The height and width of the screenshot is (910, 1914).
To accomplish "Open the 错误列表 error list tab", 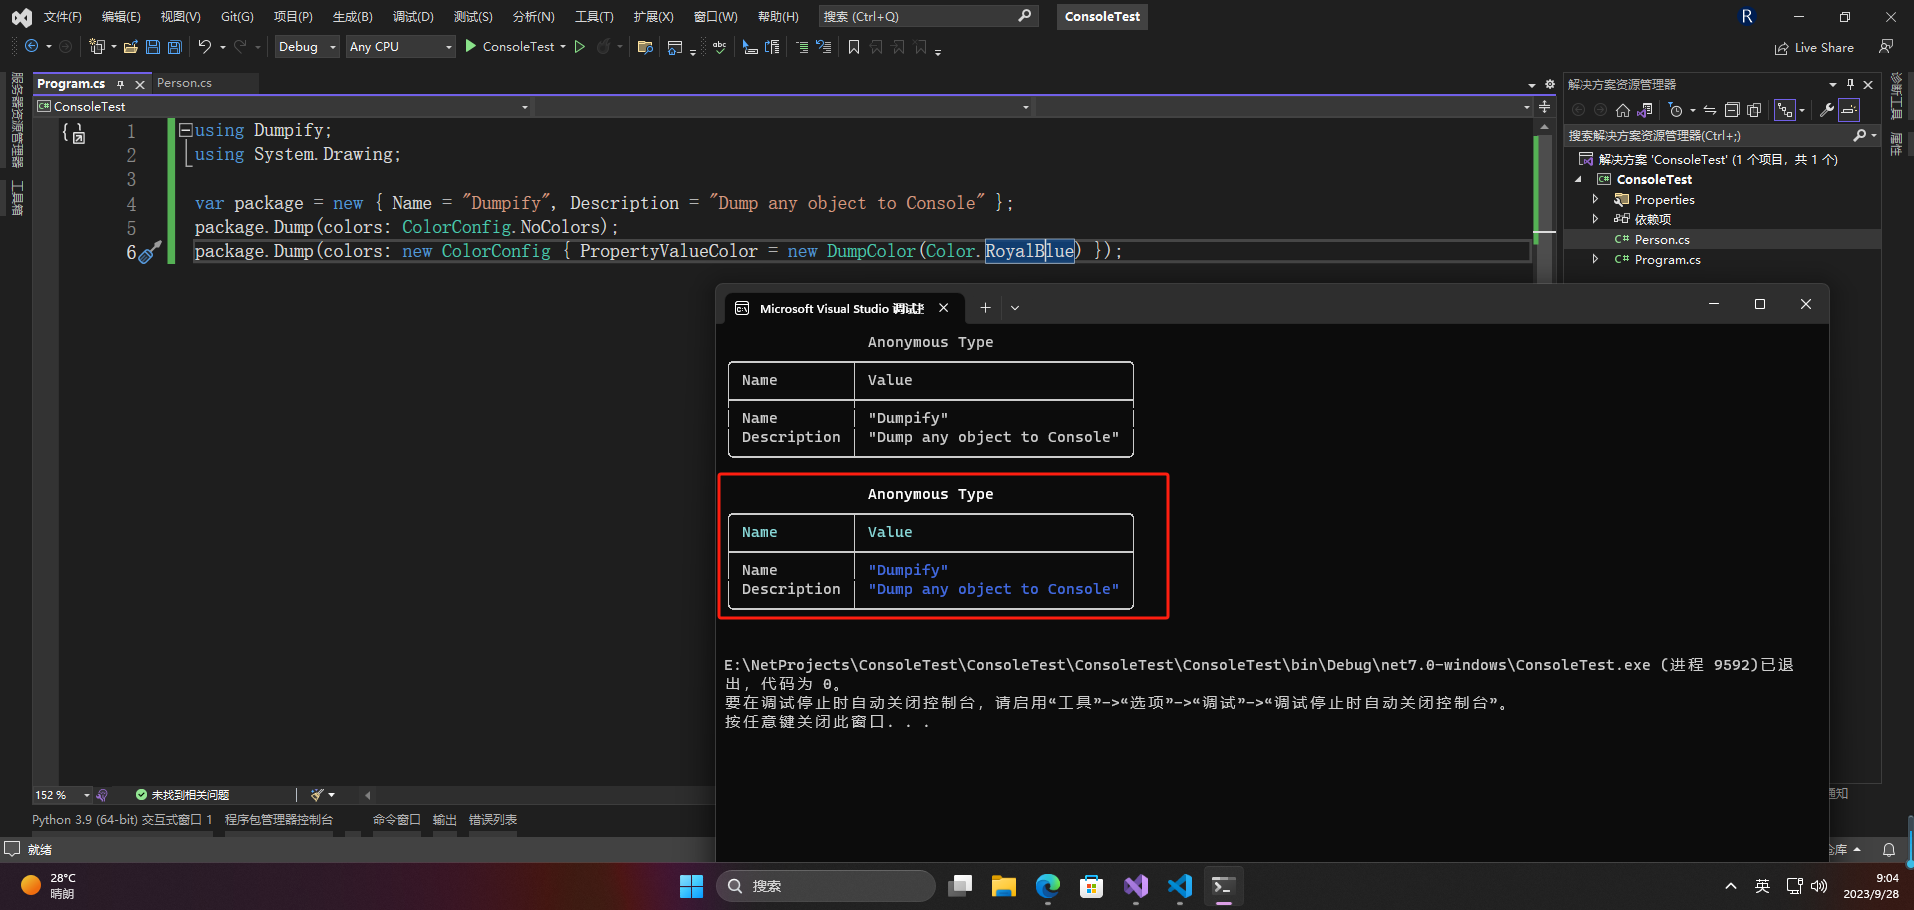I will pos(493,820).
